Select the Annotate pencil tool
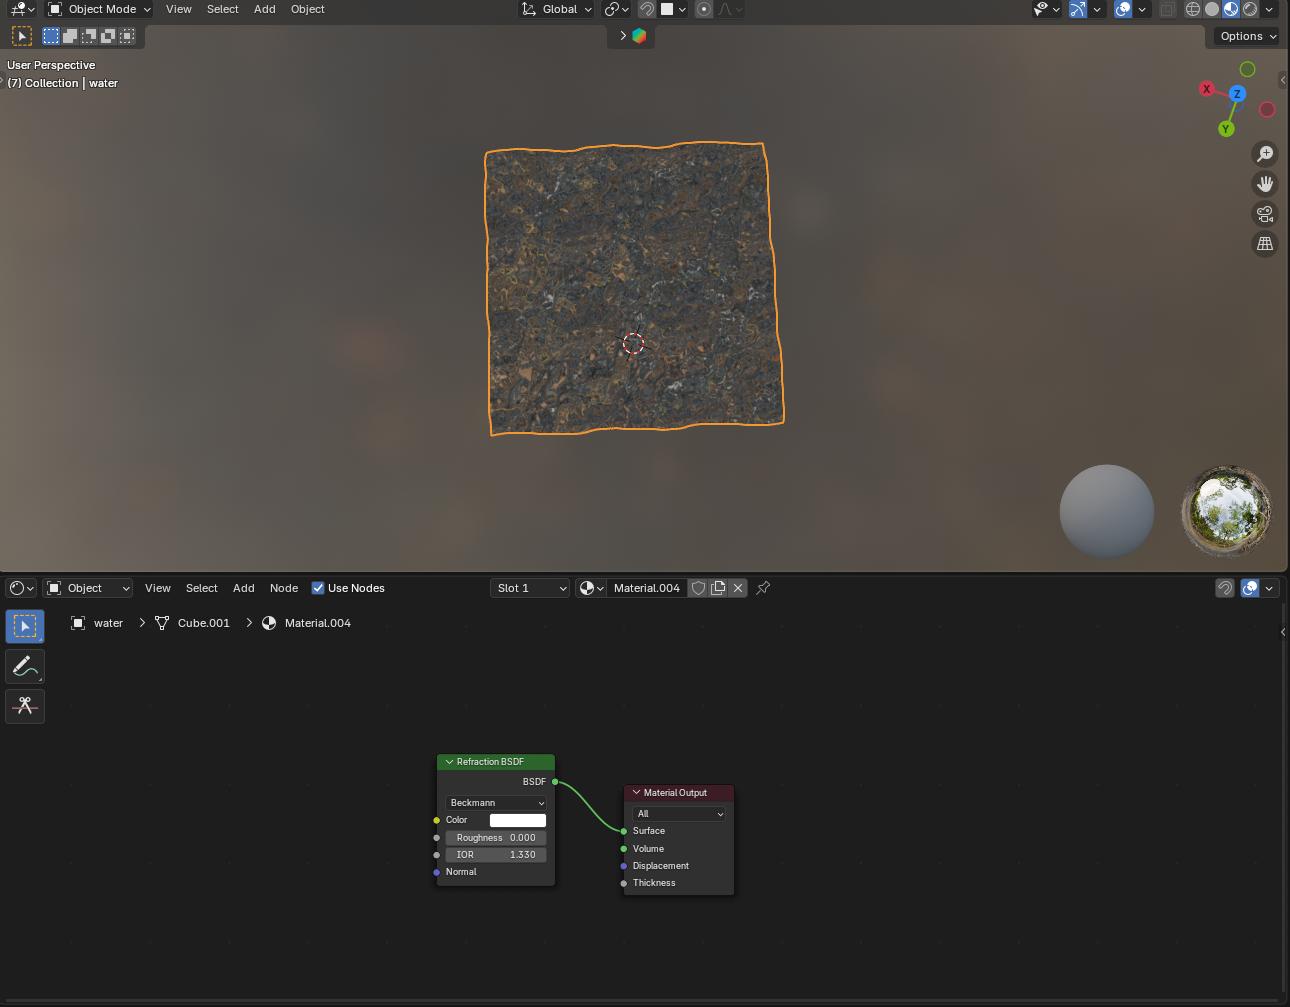1290x1007 pixels. [x=25, y=666]
